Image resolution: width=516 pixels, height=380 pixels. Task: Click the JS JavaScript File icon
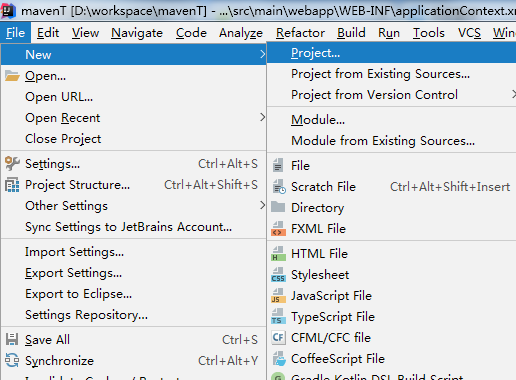point(278,296)
